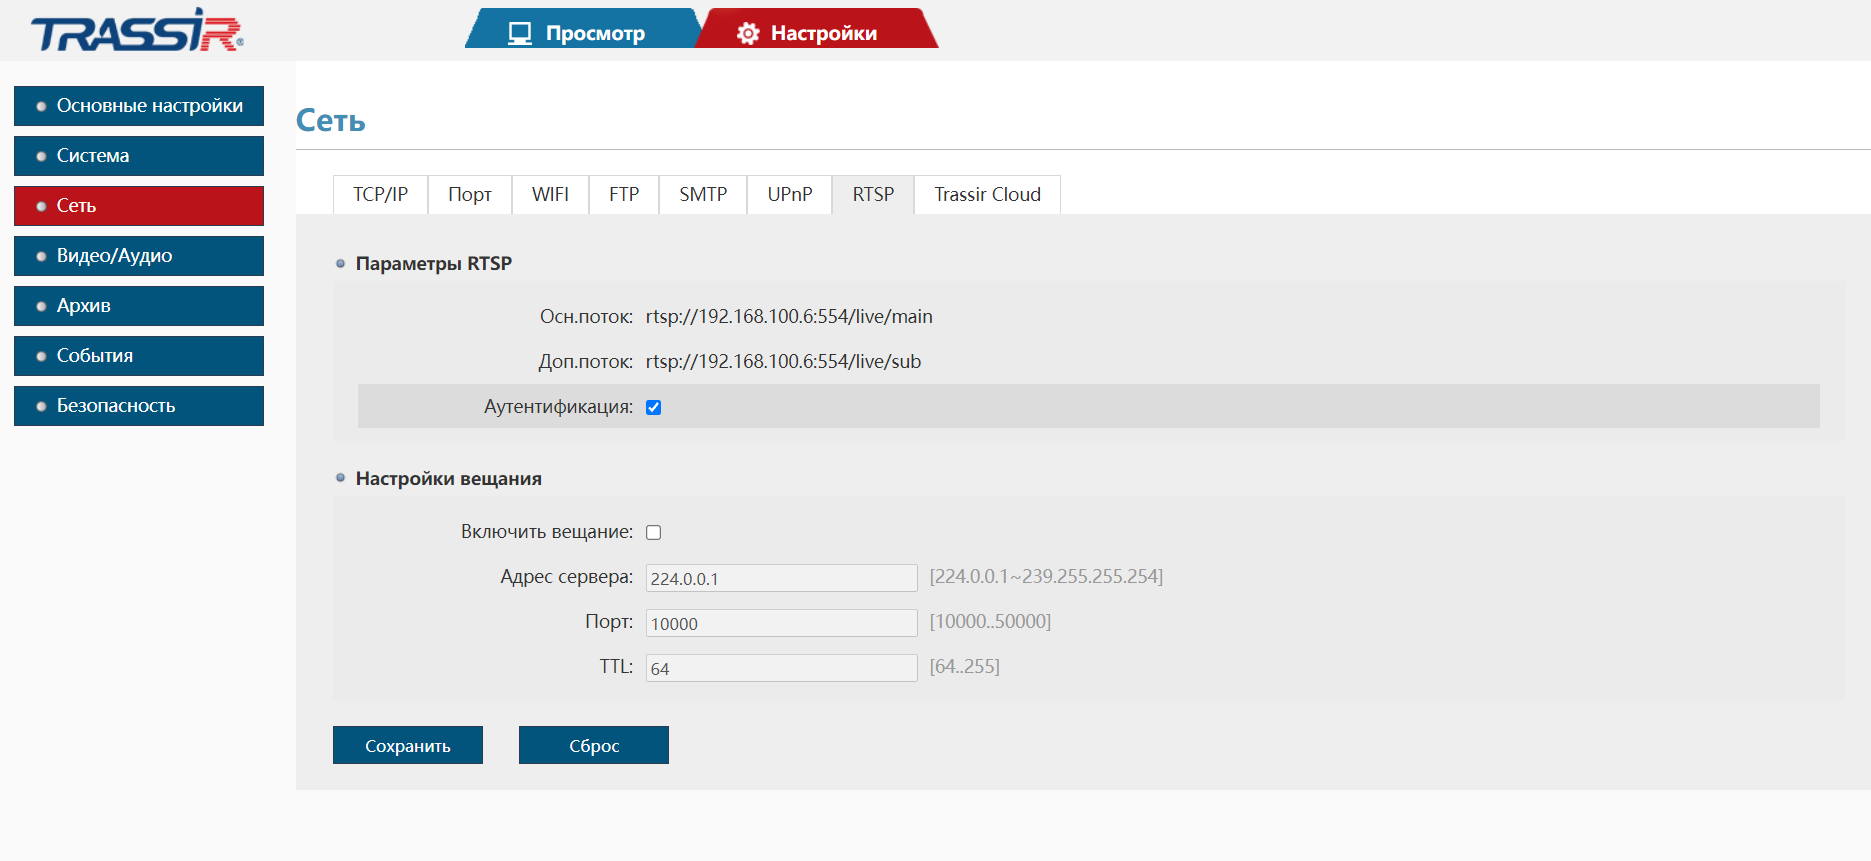Open Безопасность sidebar section
The image size is (1871, 861).
[x=139, y=406]
